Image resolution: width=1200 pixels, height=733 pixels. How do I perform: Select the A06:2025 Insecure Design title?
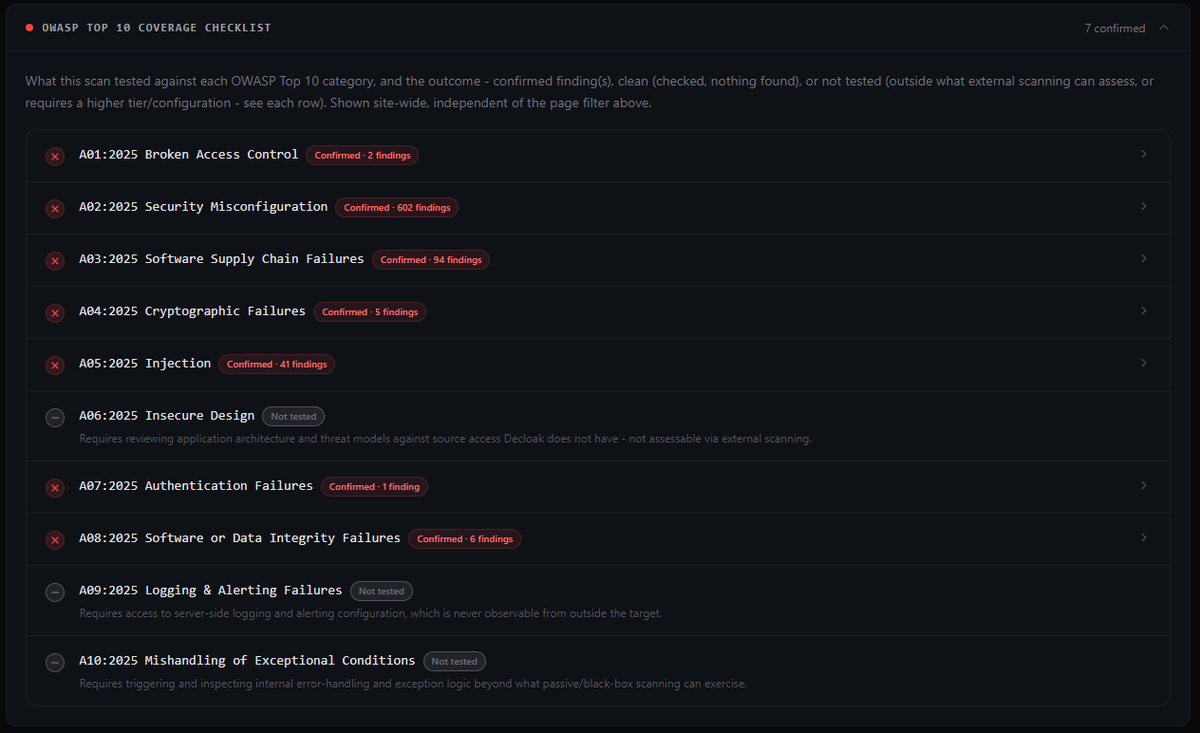(x=167, y=416)
